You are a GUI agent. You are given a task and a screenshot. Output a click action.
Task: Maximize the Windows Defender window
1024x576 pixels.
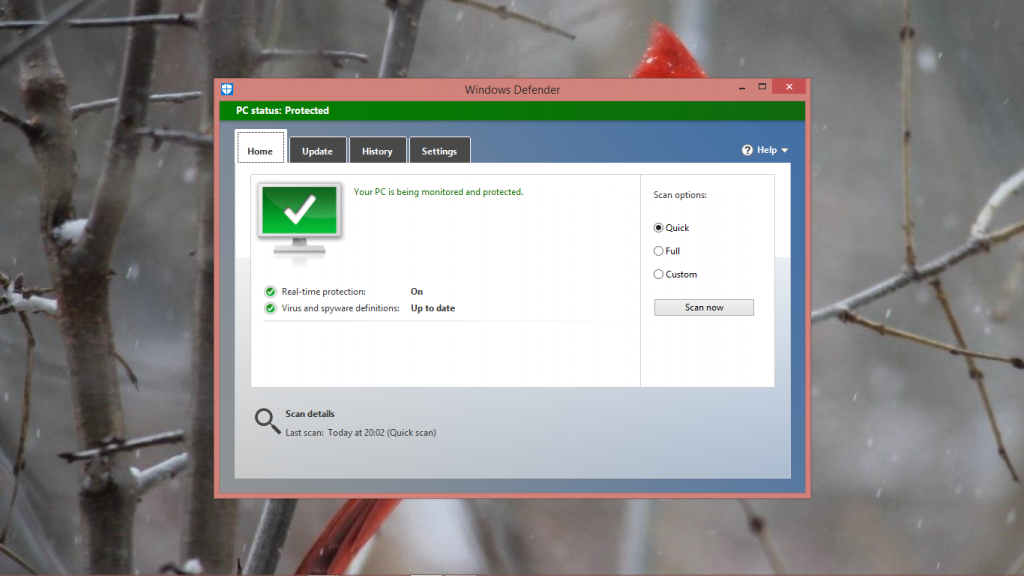click(x=762, y=88)
